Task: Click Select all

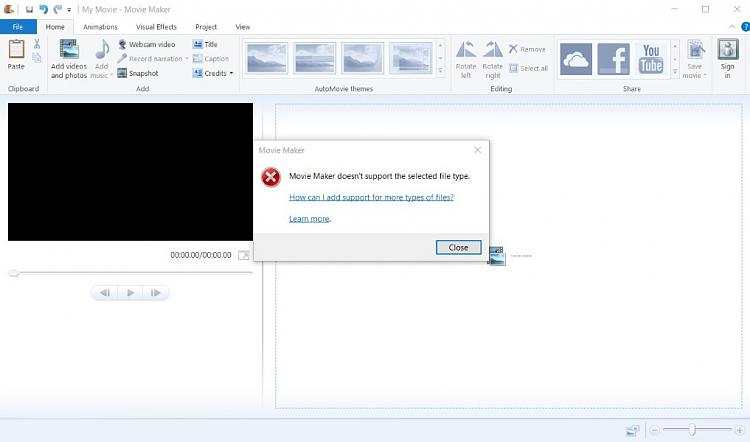Action: (x=529, y=68)
